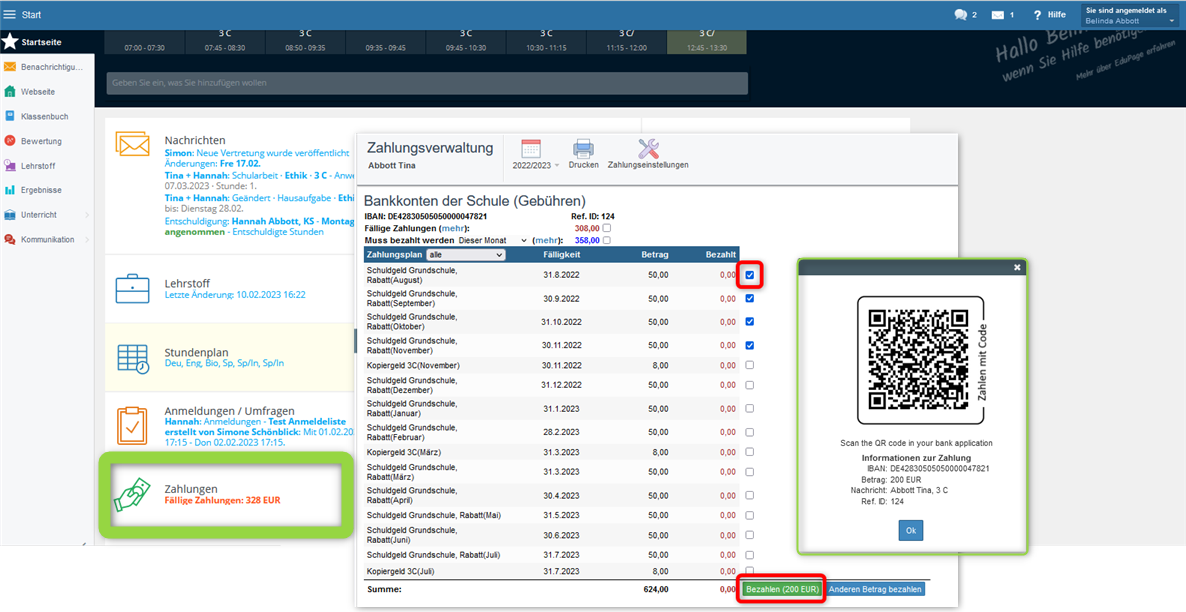The image size is (1186, 612).
Task: Click the Start title in top bar
Action: click(x=32, y=14)
